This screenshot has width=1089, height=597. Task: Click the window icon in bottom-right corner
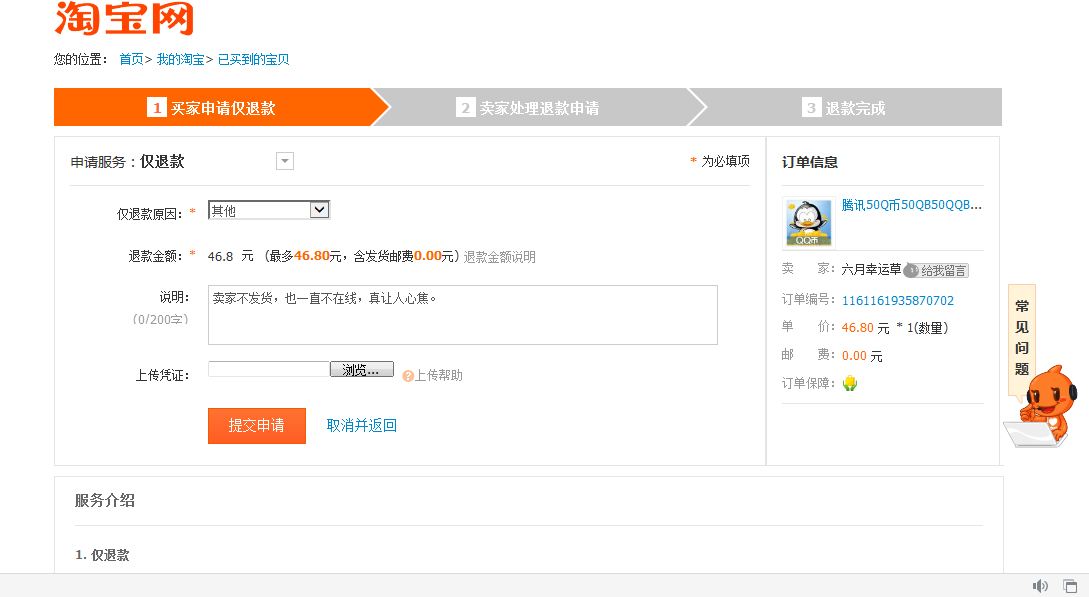pos(1070,586)
